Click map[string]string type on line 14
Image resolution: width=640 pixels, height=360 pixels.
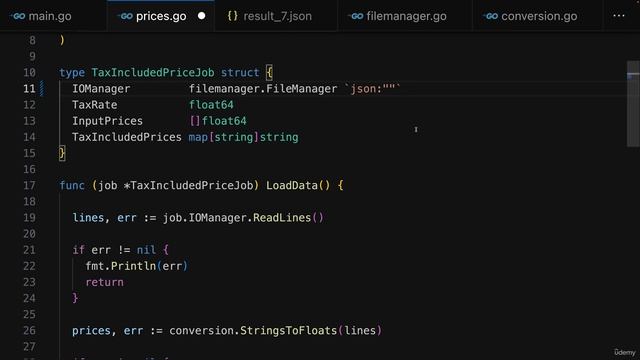pyautogui.click(x=243, y=137)
